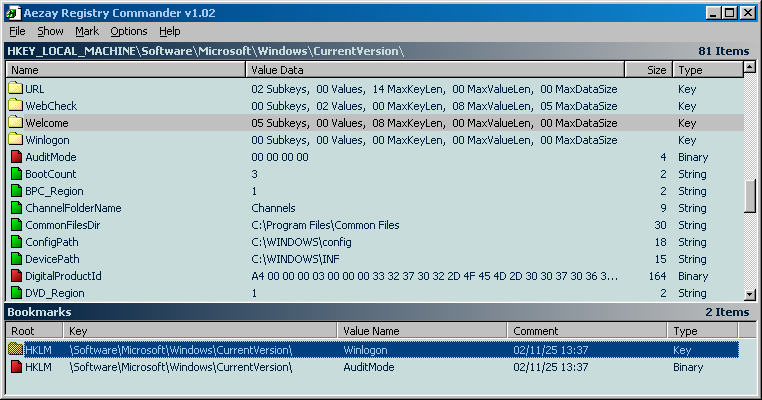This screenshot has height=400, width=762.
Task: Select the Winlogon key name in registry list
Action: (x=47, y=140)
